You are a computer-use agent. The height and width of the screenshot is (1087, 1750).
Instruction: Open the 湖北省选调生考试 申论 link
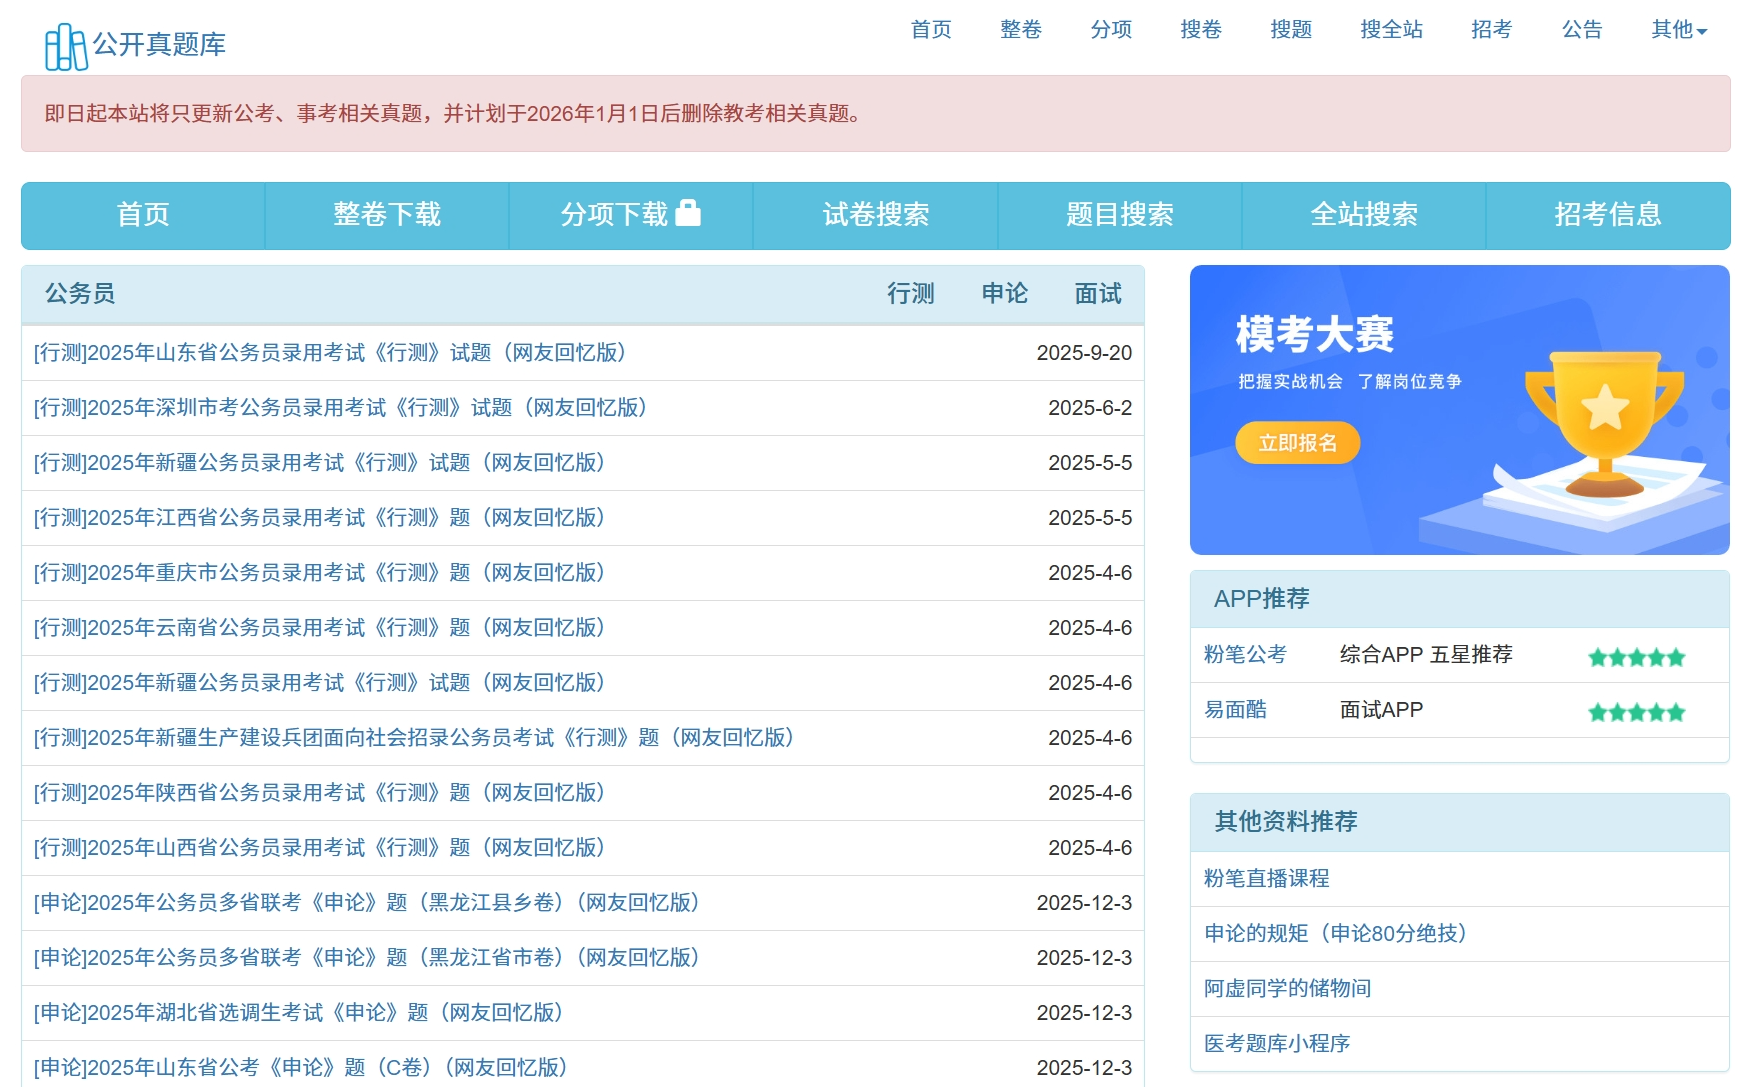pyautogui.click(x=298, y=1013)
